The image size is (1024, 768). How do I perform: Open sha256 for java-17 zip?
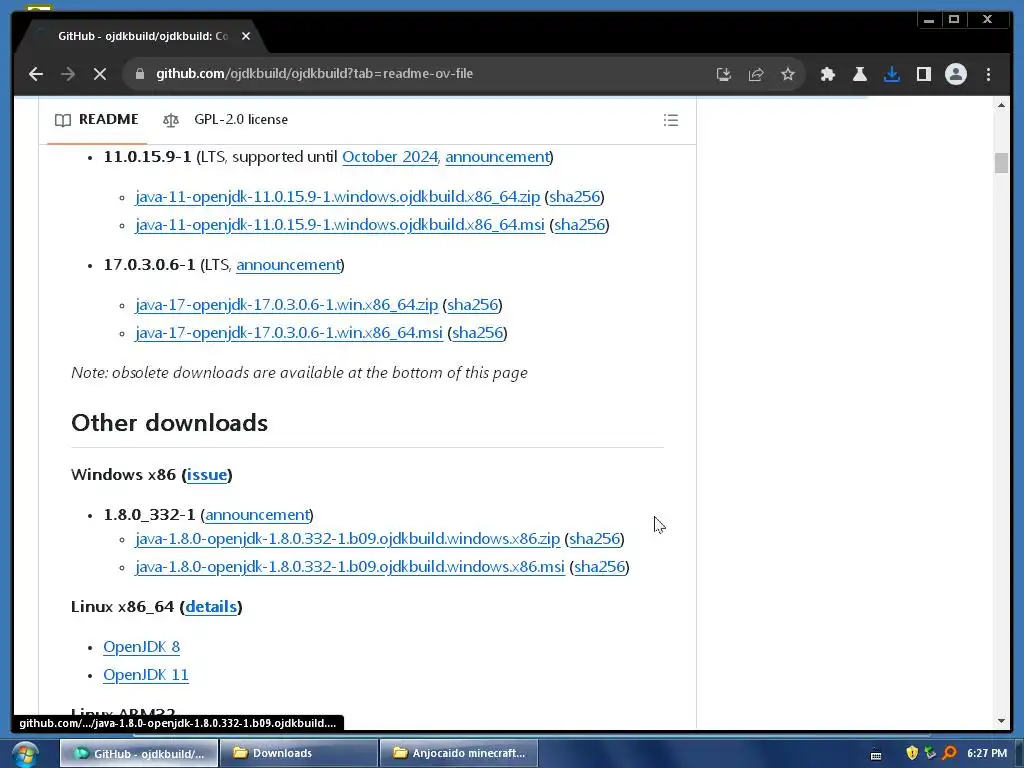pyautogui.click(x=472, y=304)
